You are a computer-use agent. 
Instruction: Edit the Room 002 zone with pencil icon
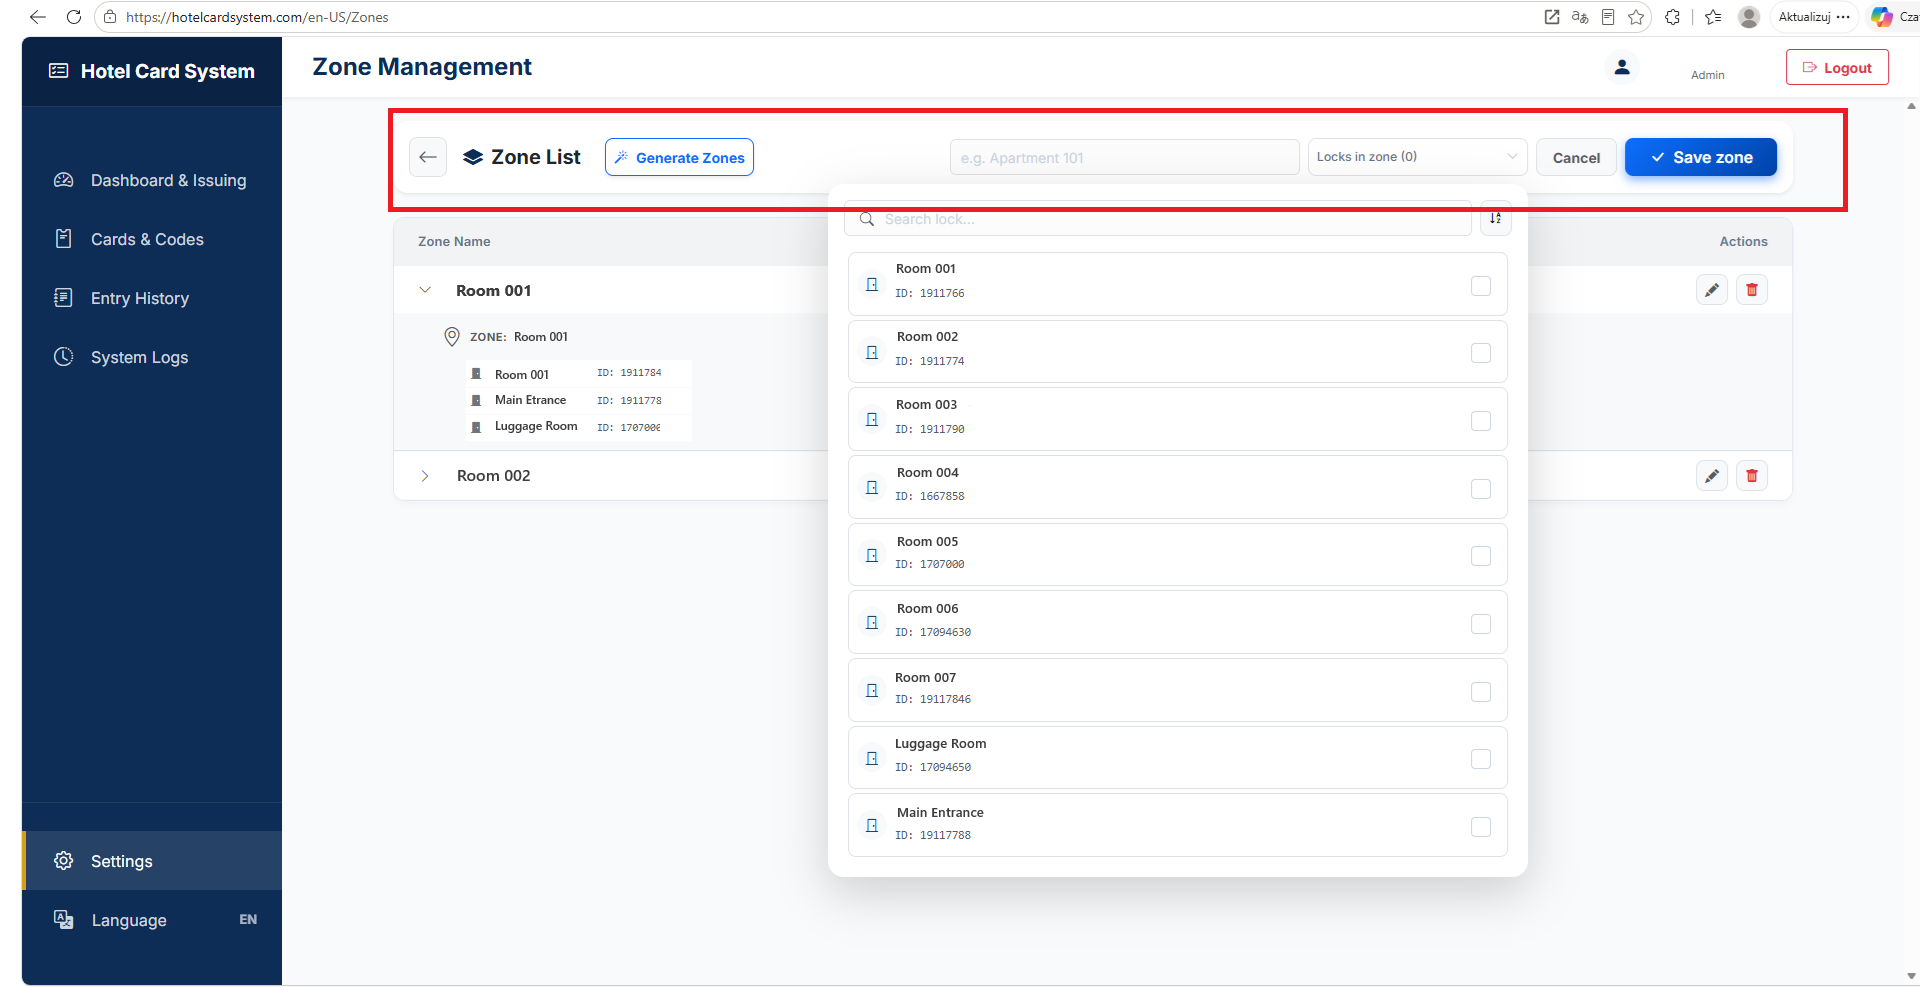pyautogui.click(x=1712, y=476)
